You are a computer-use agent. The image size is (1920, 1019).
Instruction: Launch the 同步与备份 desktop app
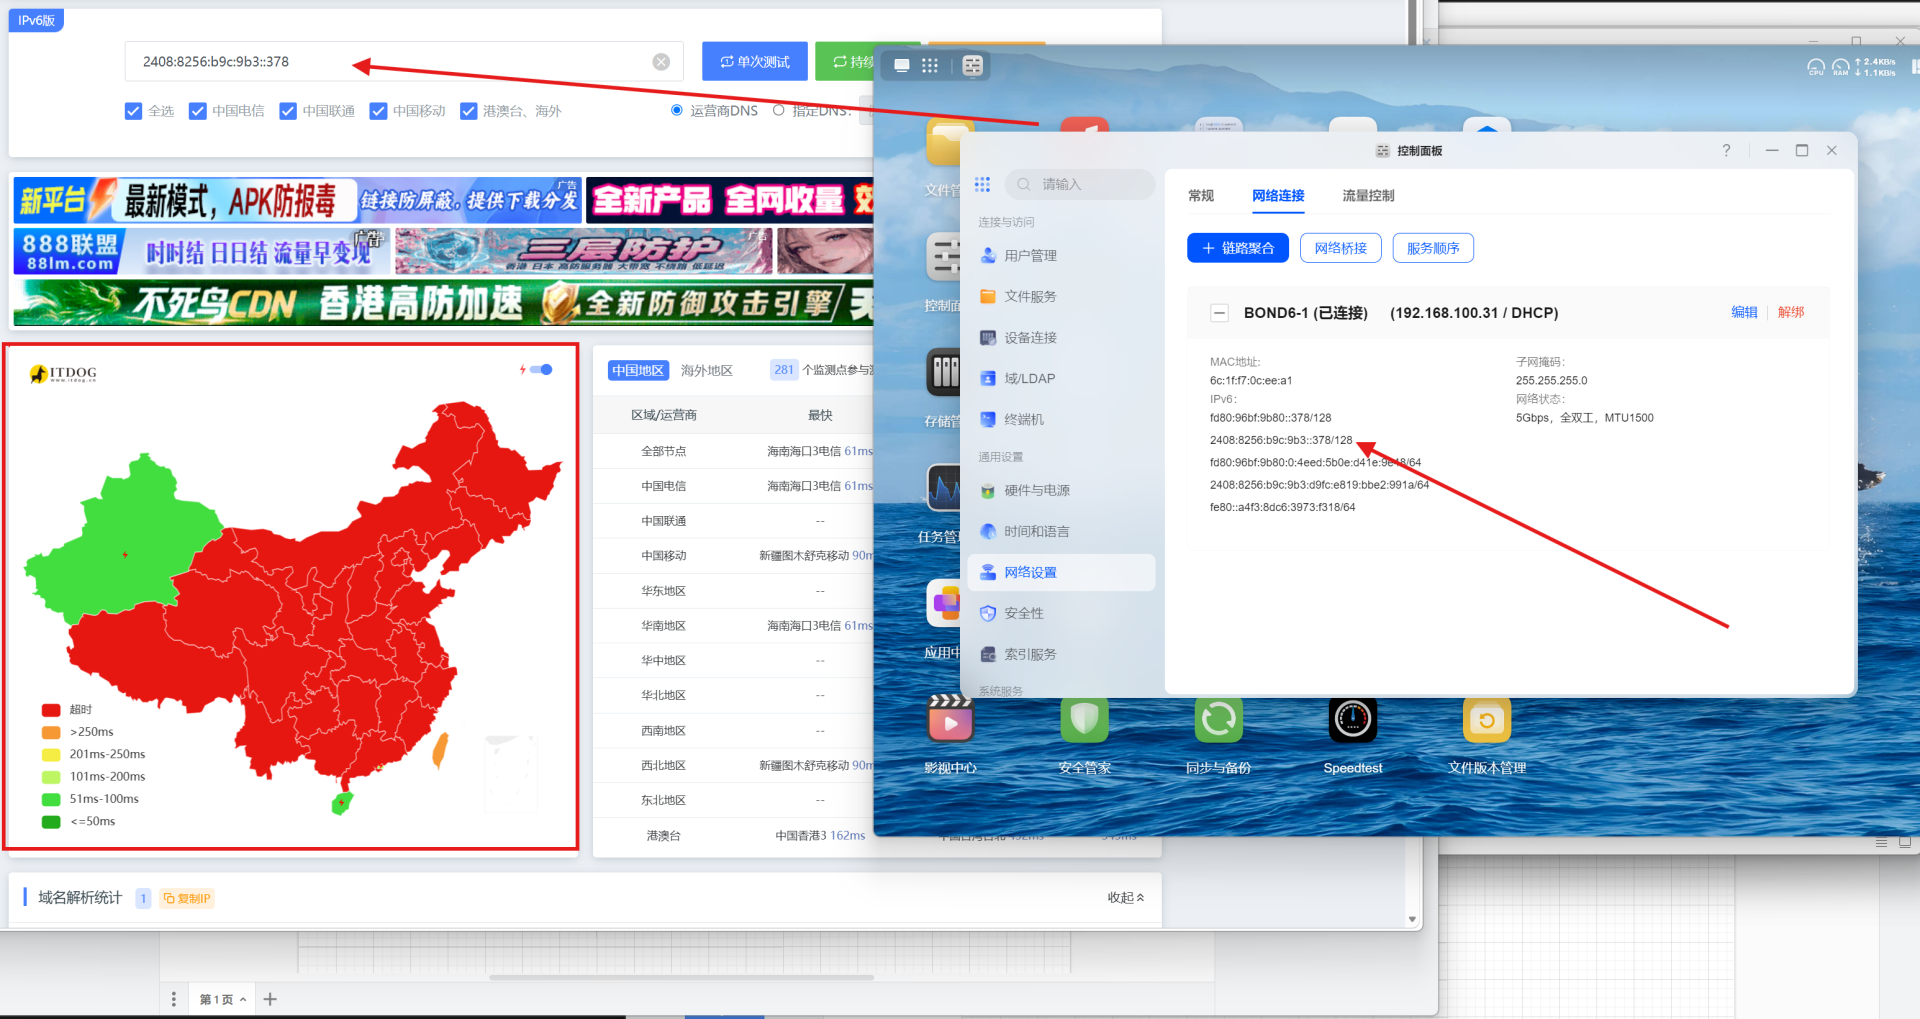(1219, 720)
